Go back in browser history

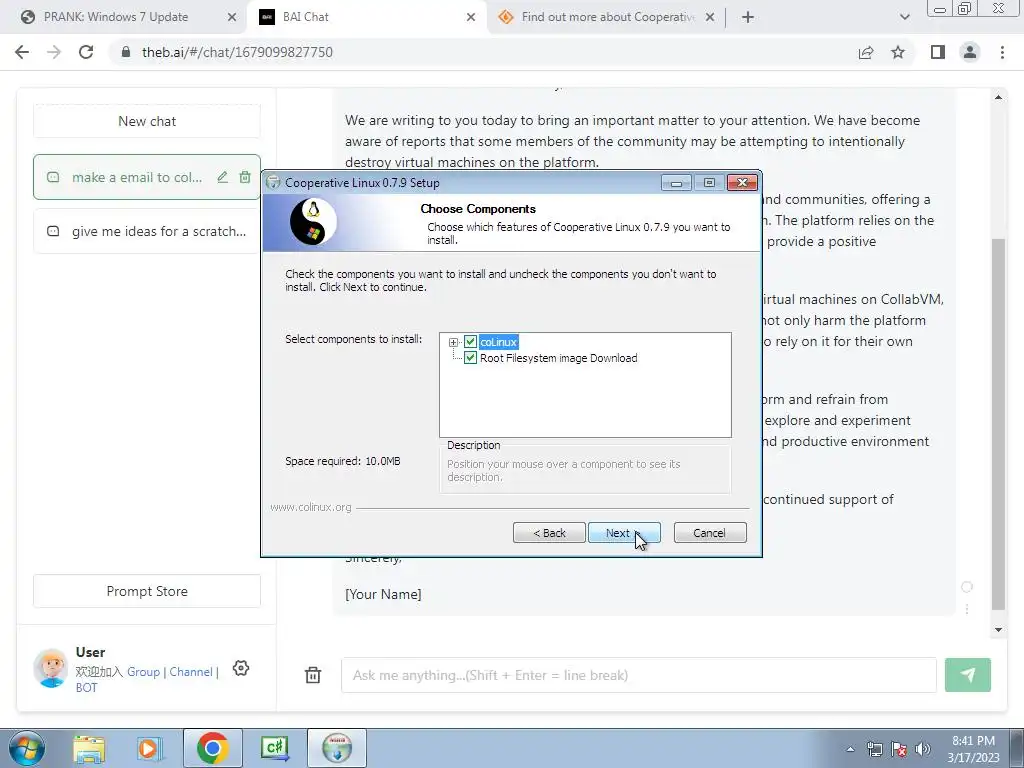tap(22, 52)
